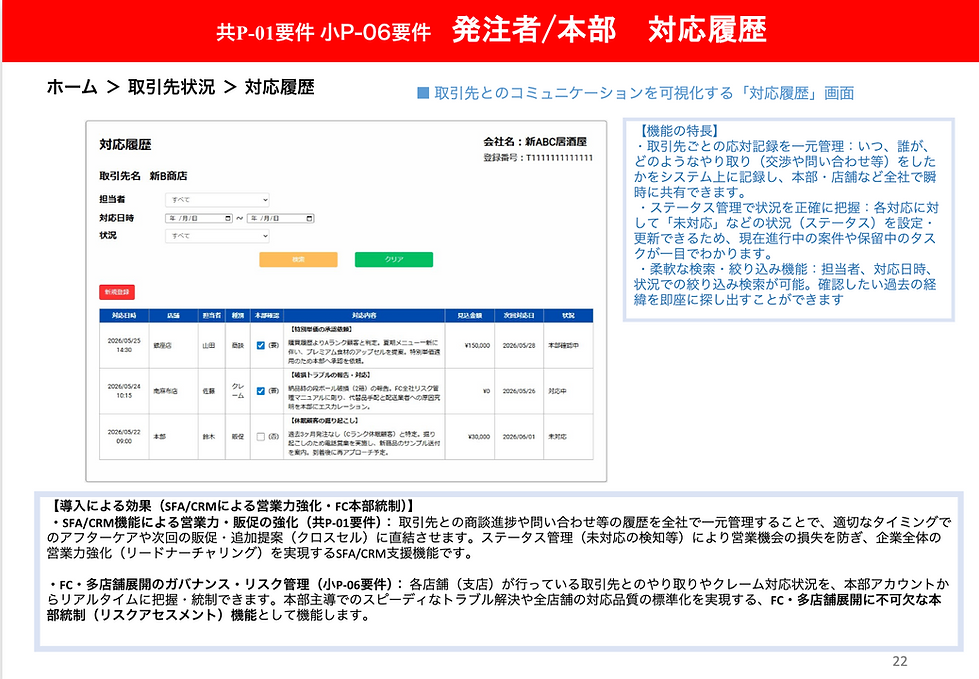This screenshot has width=979, height=679.
Task: Click the 担当者 column header in table
Action: (x=212, y=316)
